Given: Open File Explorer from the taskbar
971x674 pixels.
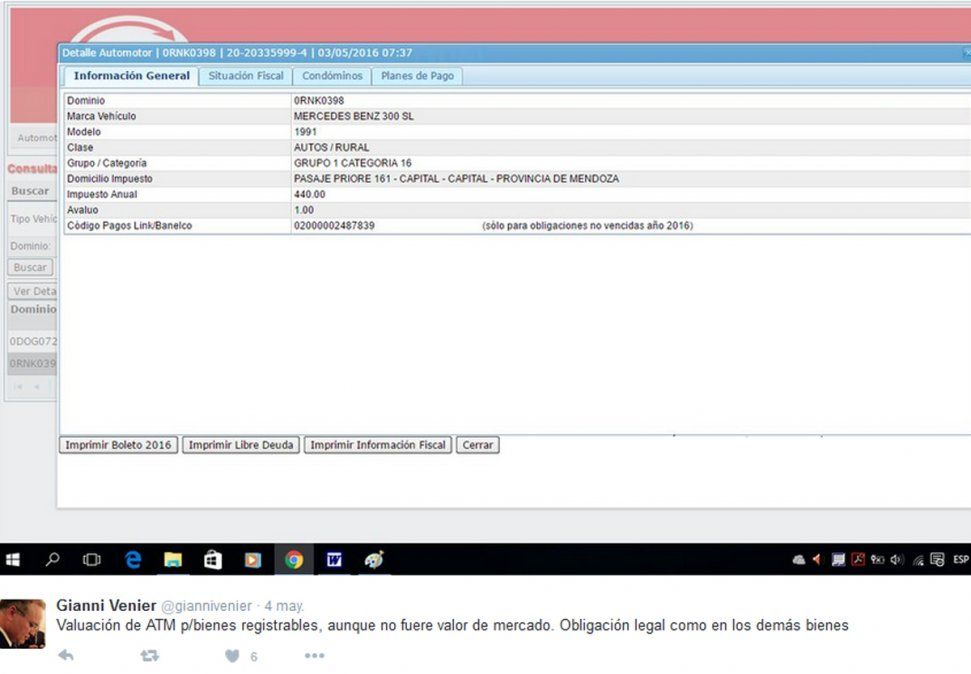Looking at the screenshot, I should click(173, 560).
